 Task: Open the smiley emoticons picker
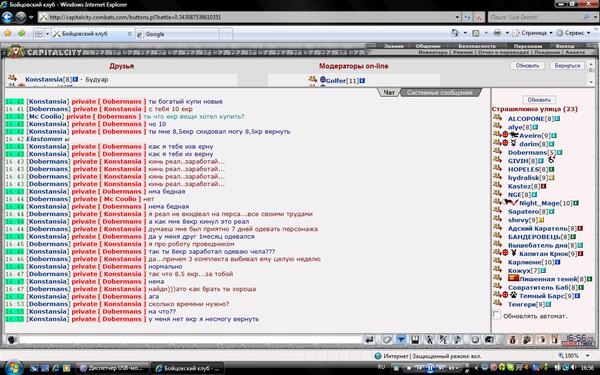(x=475, y=340)
